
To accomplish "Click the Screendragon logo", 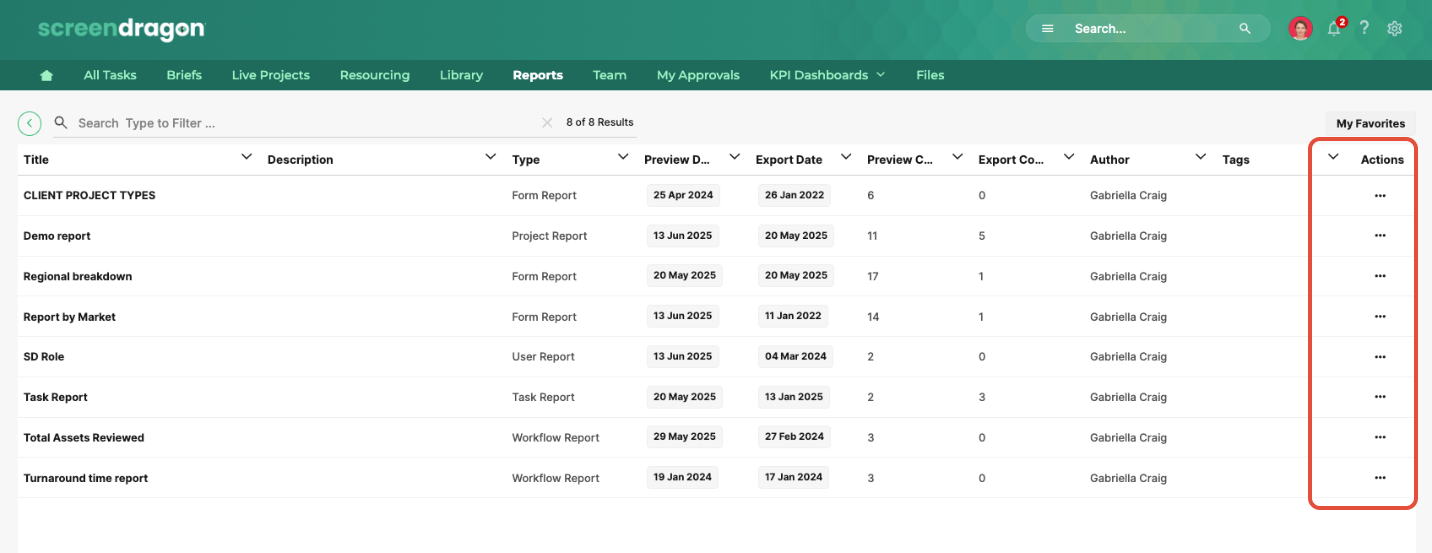I will coord(121,29).
